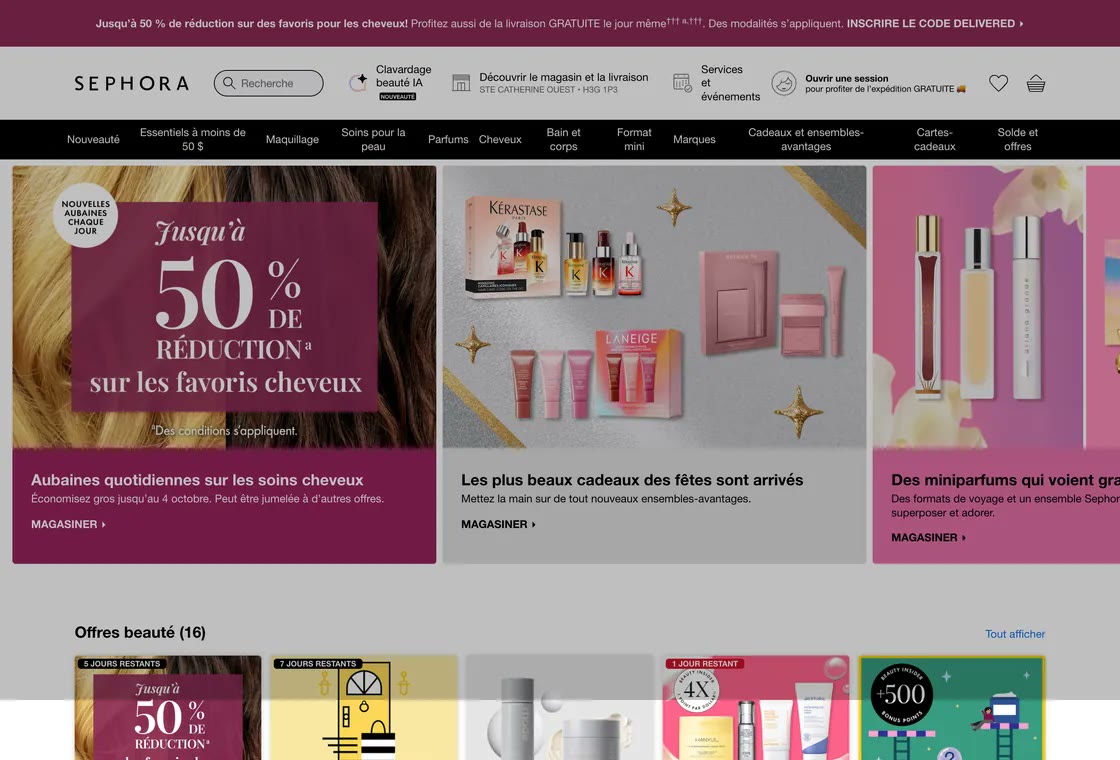Open the Marques menu
The image size is (1120, 760).
tap(694, 139)
